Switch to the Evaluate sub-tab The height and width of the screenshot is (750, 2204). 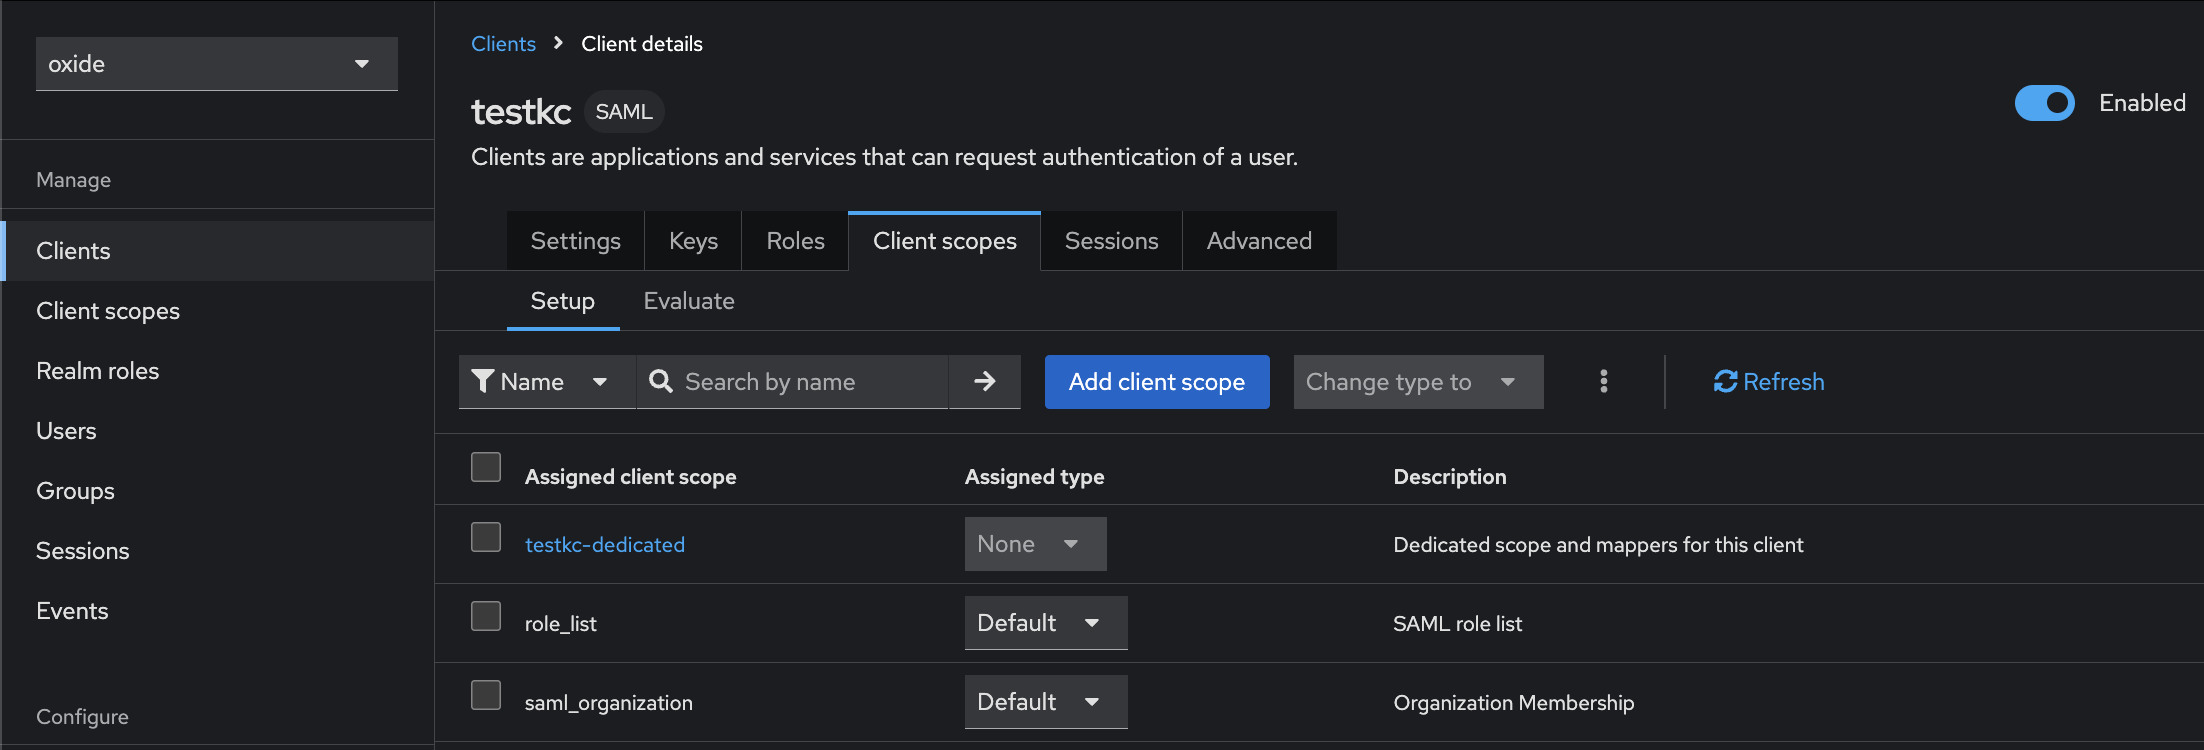click(689, 301)
